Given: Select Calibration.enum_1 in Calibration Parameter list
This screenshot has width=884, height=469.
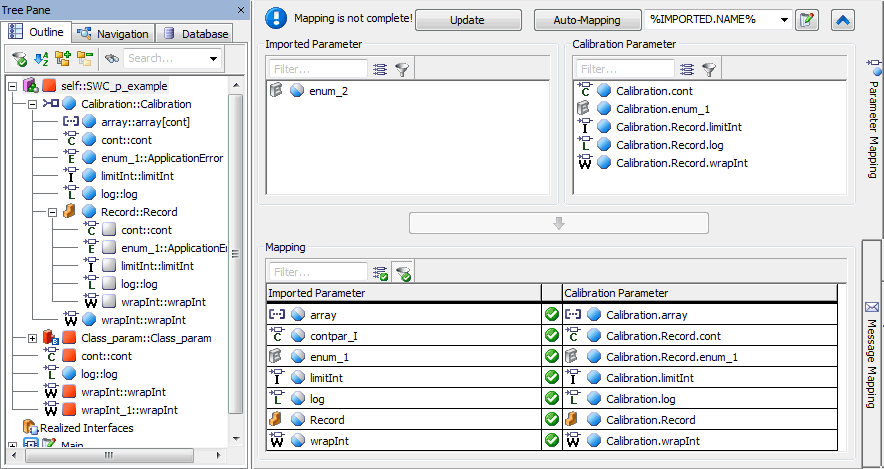Looking at the screenshot, I should click(x=662, y=109).
